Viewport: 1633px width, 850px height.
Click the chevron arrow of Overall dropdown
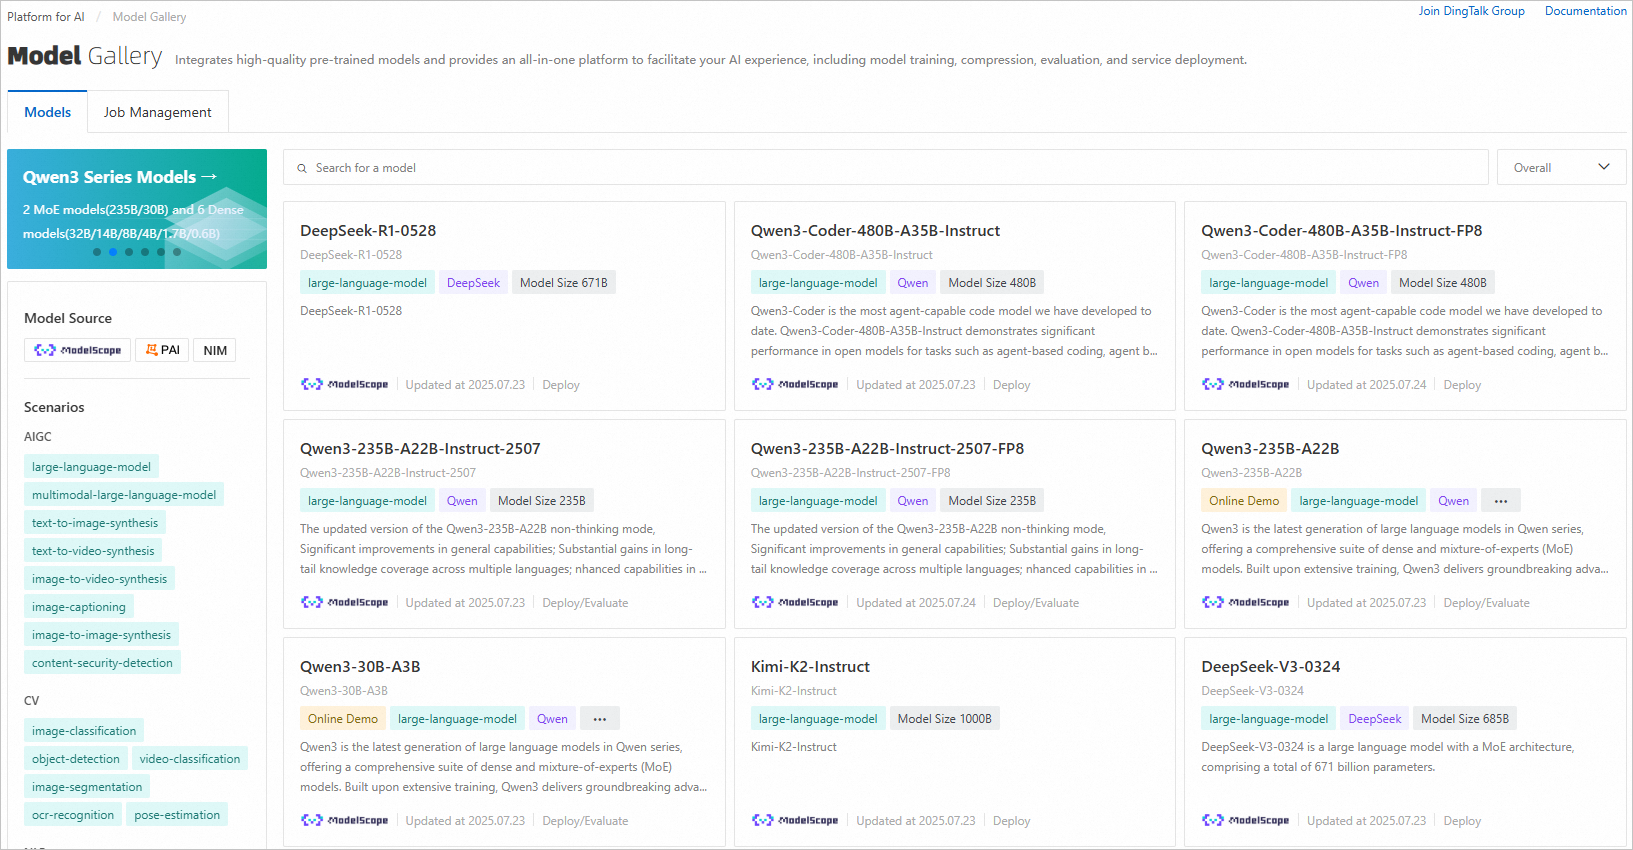click(x=1604, y=167)
